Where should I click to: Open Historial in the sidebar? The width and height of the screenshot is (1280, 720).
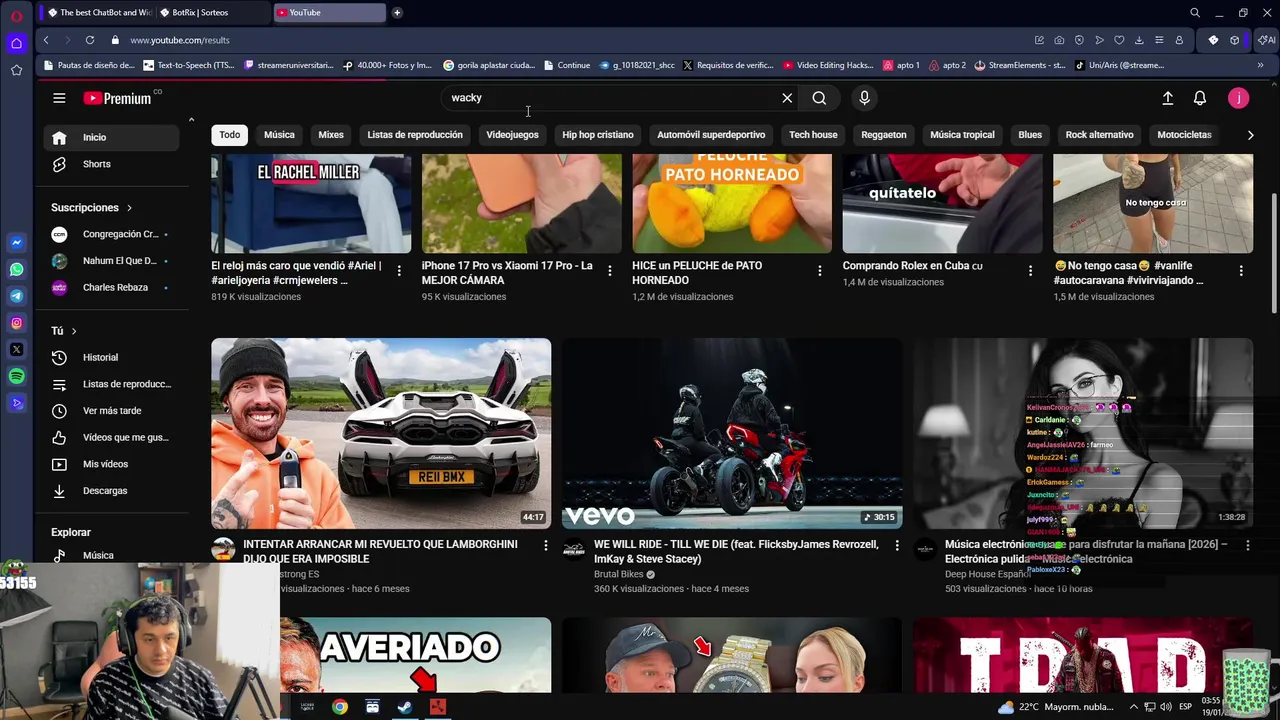[x=109, y=358]
